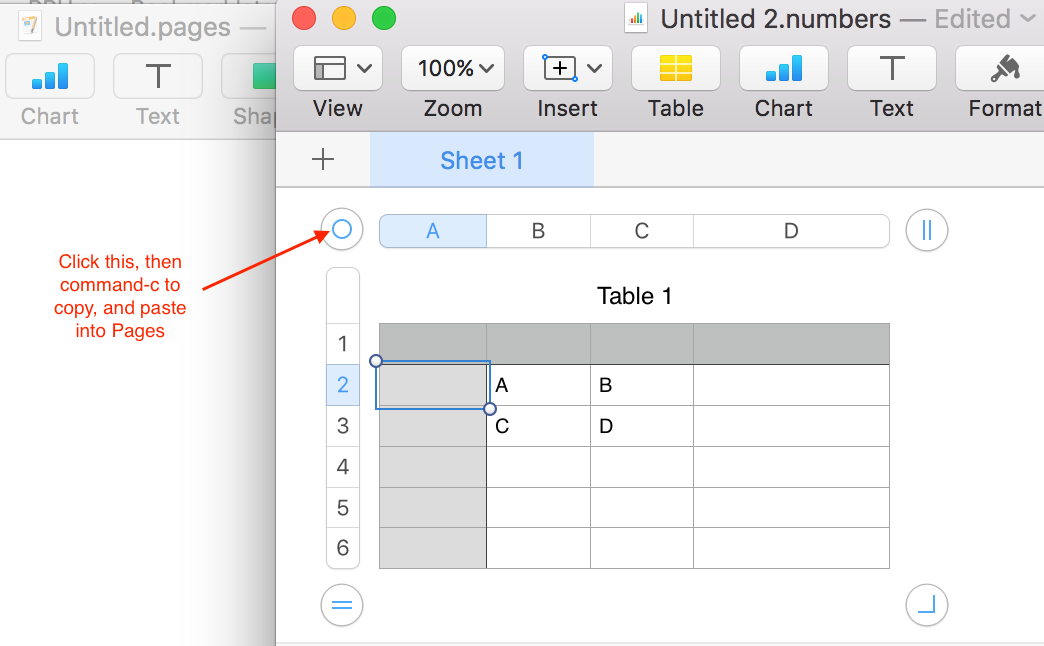Open the Insert dropdown menu
This screenshot has width=1044, height=646.
point(568,69)
